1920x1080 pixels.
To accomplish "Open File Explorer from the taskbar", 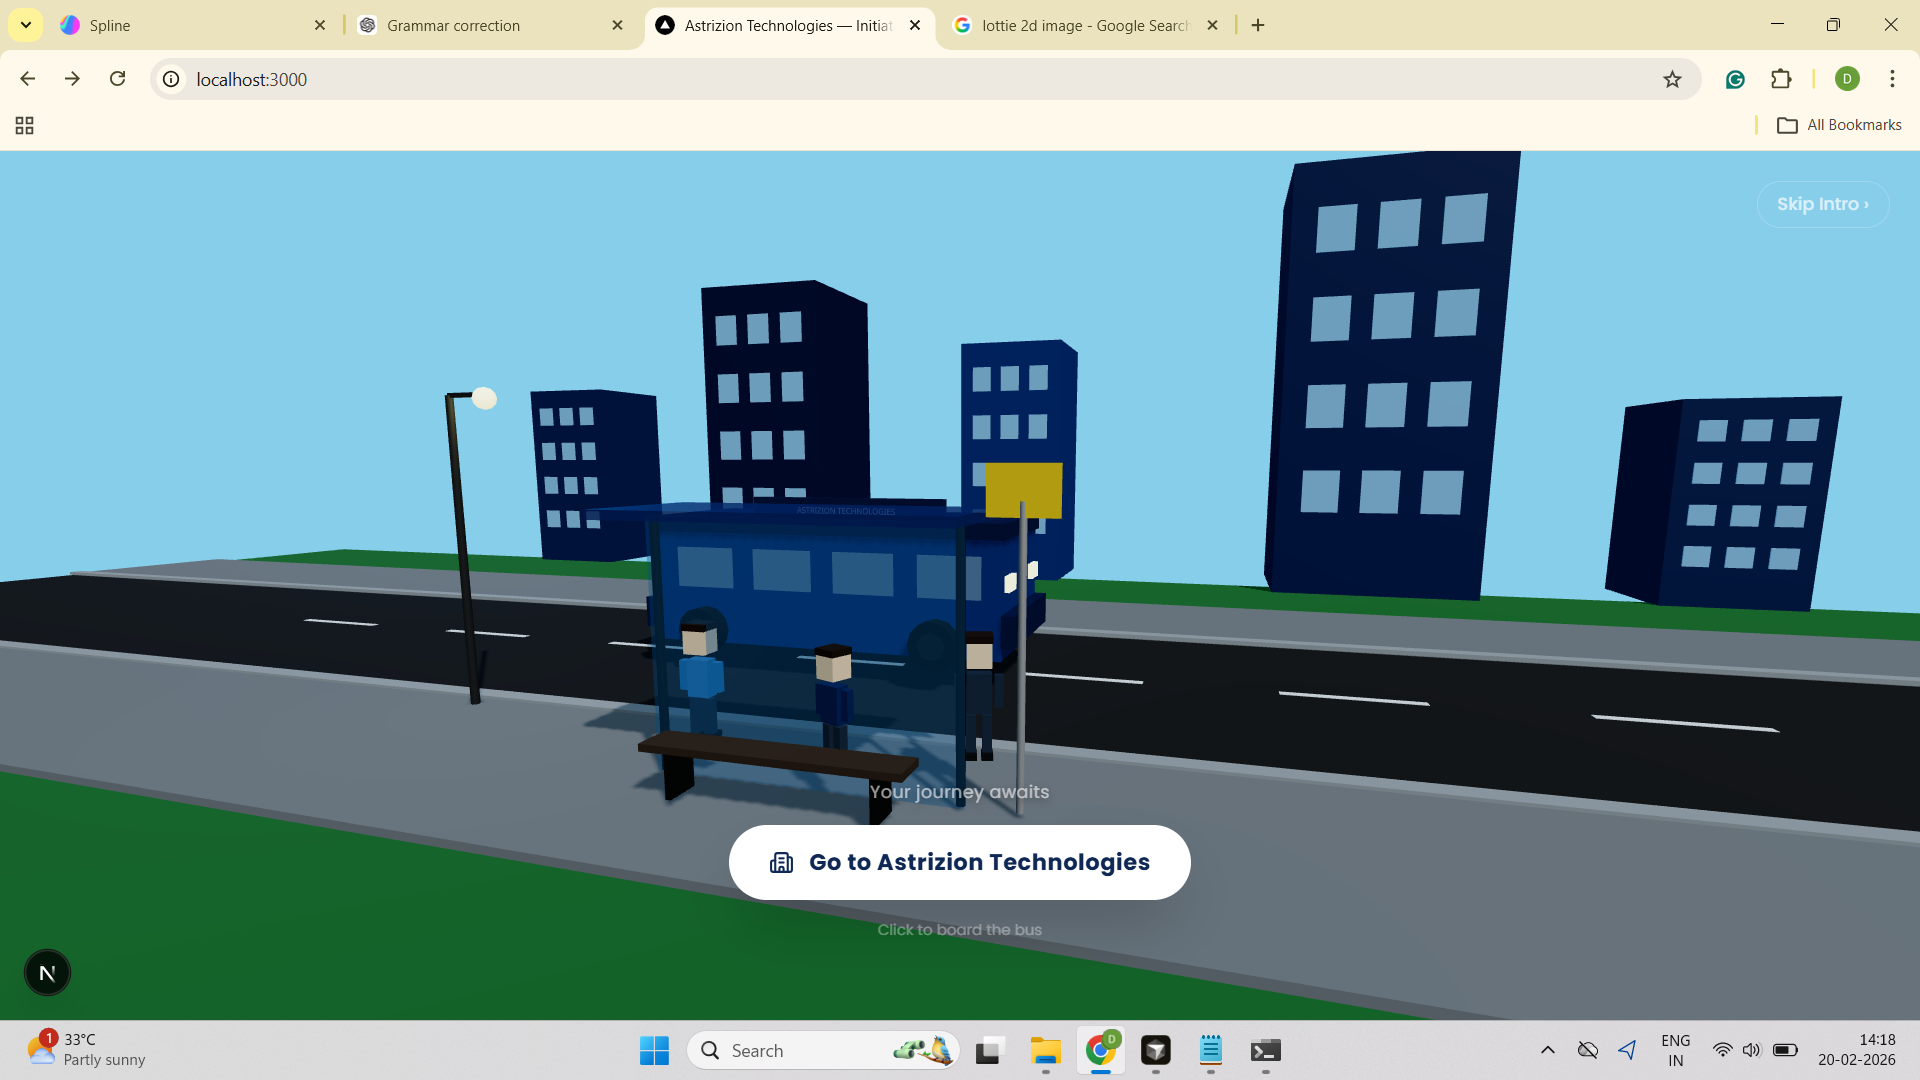I will 1045,1050.
